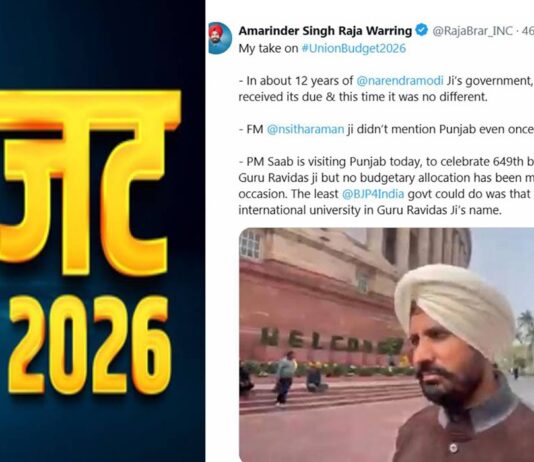Play the embedded Parliament video
The image size is (534, 462).
[387, 345]
